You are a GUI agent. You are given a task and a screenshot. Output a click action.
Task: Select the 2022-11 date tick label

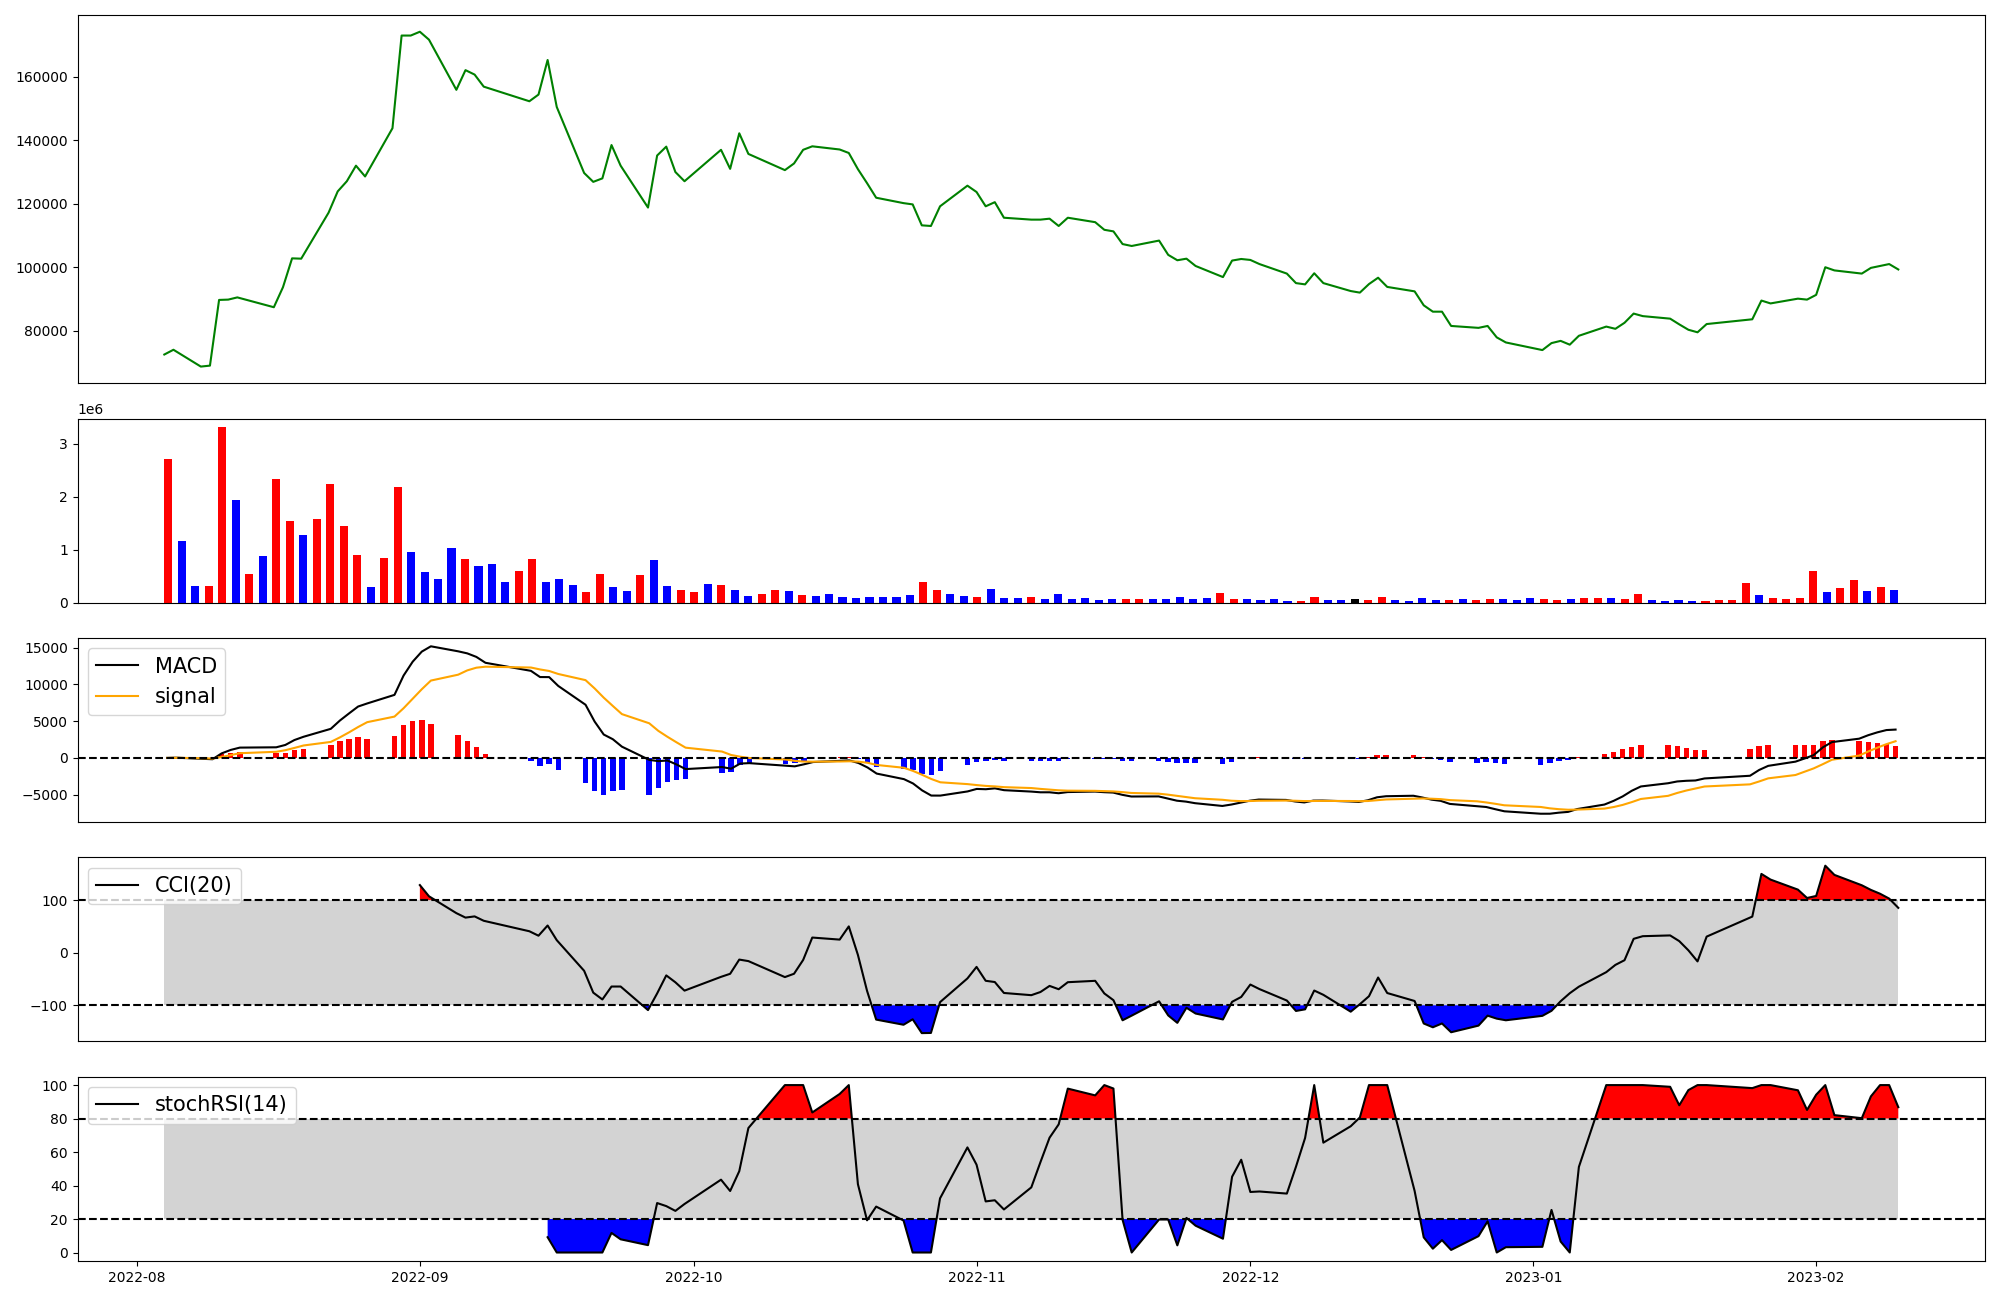(x=976, y=1277)
